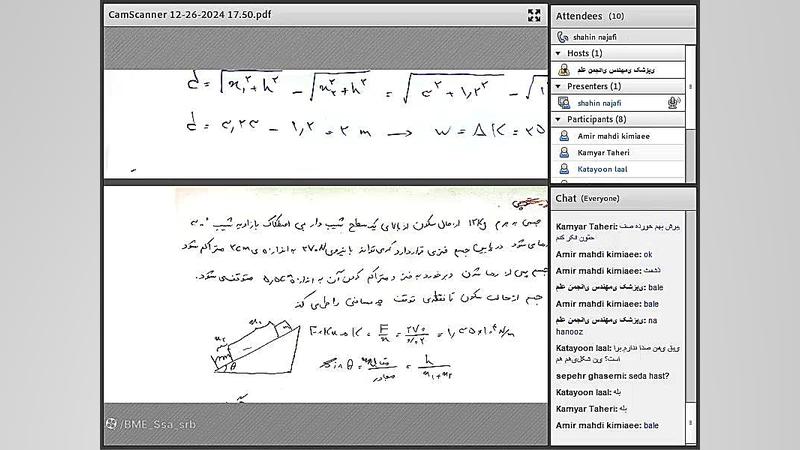Click the avatar icon of Katayoon laal

point(564,169)
